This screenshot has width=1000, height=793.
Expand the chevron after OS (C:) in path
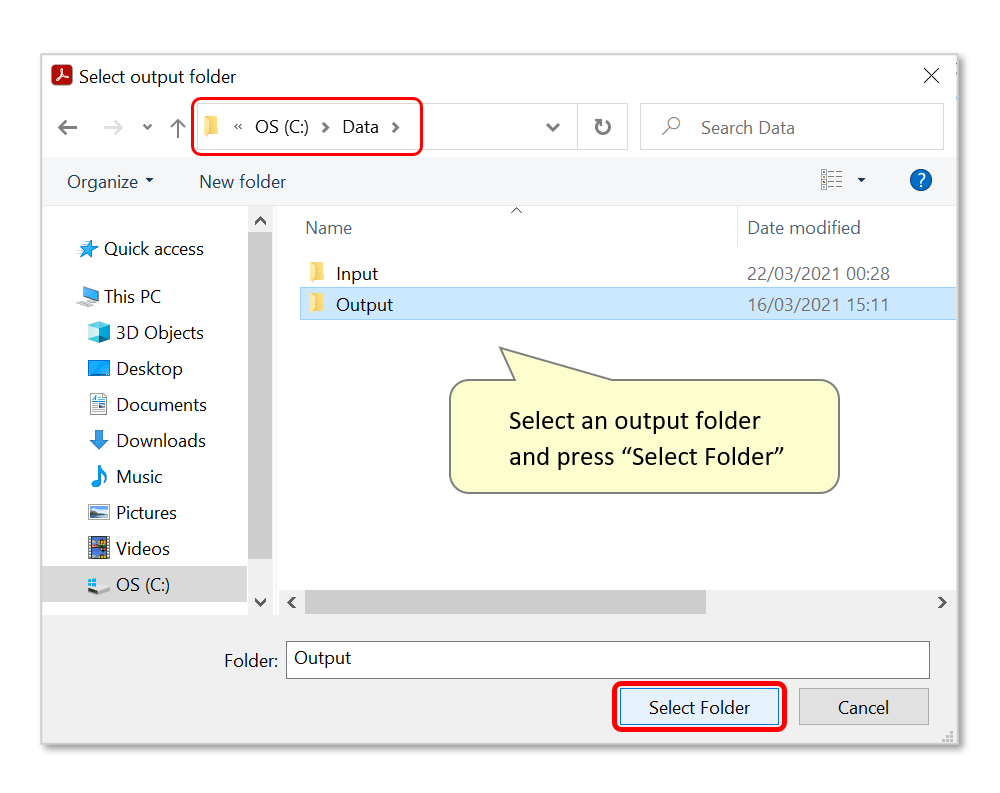coord(325,128)
